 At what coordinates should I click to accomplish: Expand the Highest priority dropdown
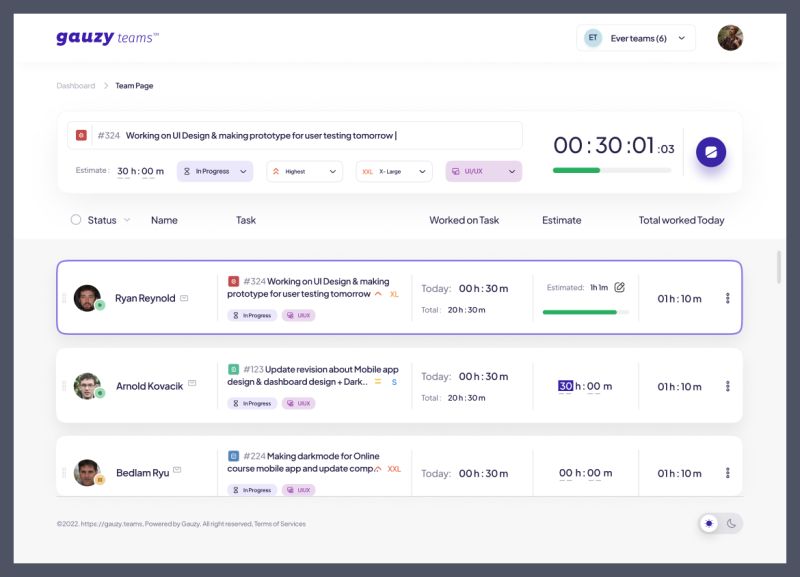coord(304,171)
